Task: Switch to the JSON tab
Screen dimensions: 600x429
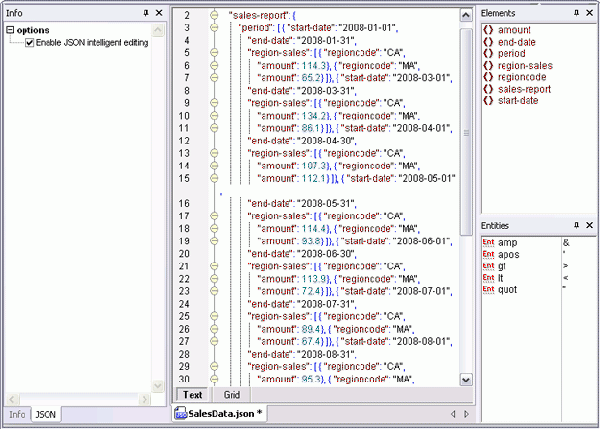Action: point(46,414)
